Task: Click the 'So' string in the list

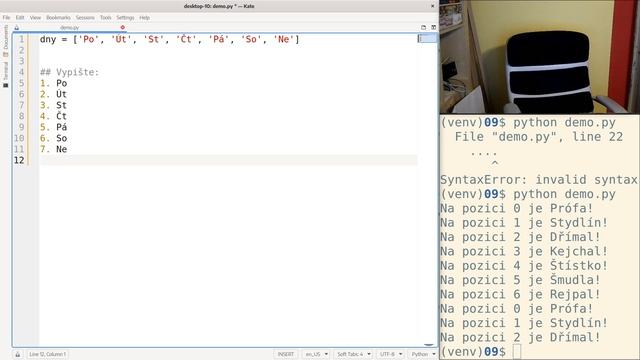Action: (251, 40)
